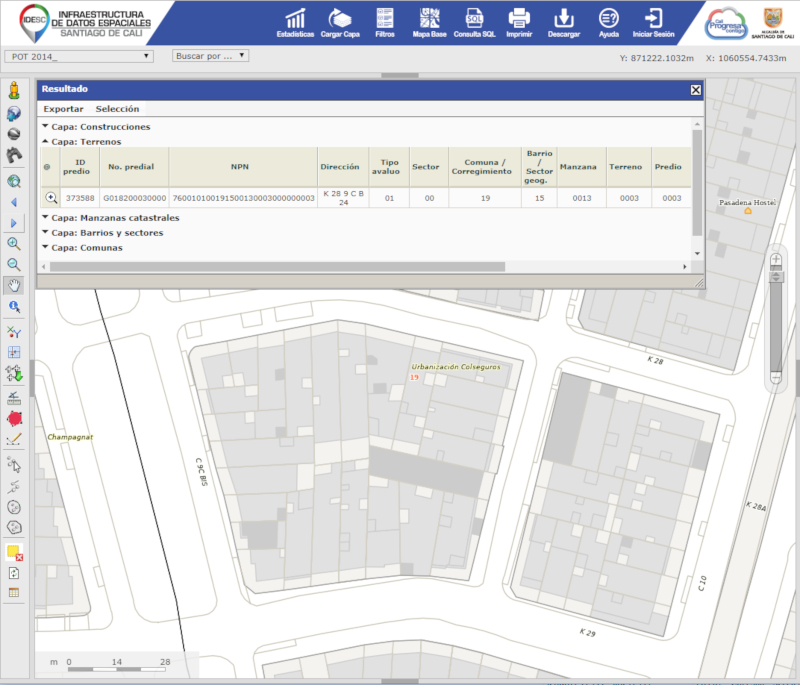
Task: Click the Ayuda button
Action: coord(608,22)
